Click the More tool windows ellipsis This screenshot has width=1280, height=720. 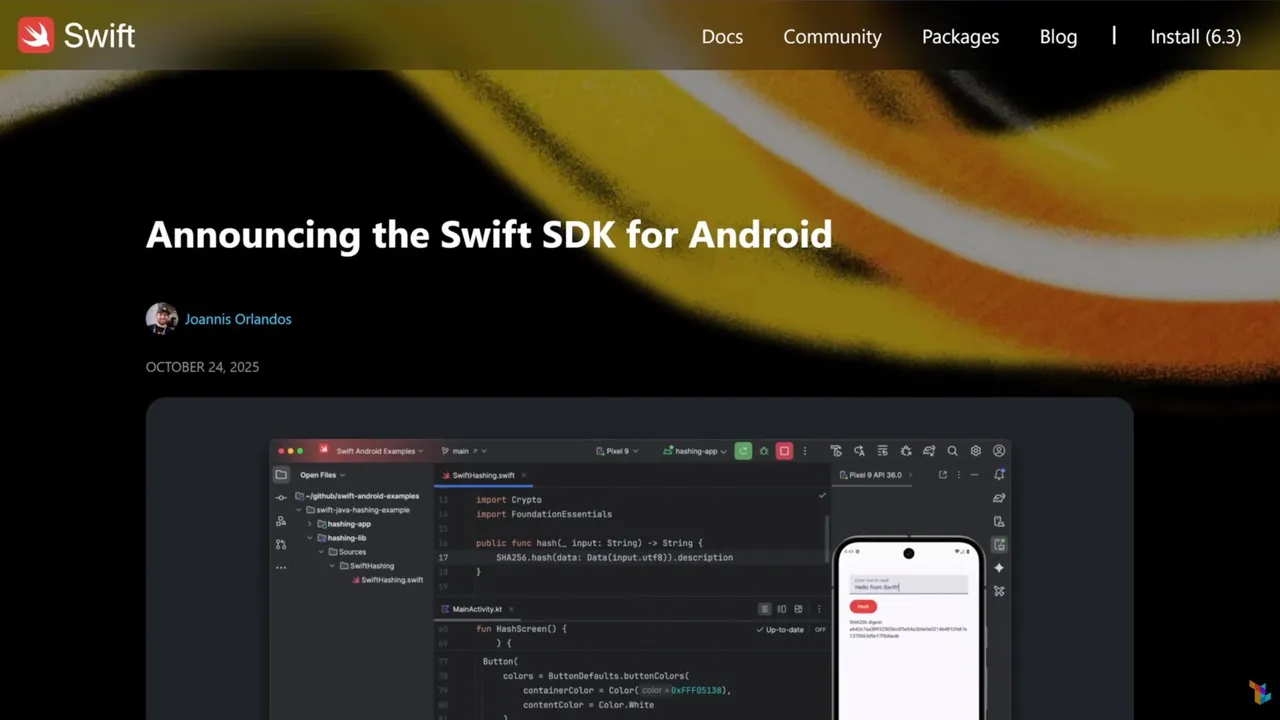tap(281, 567)
